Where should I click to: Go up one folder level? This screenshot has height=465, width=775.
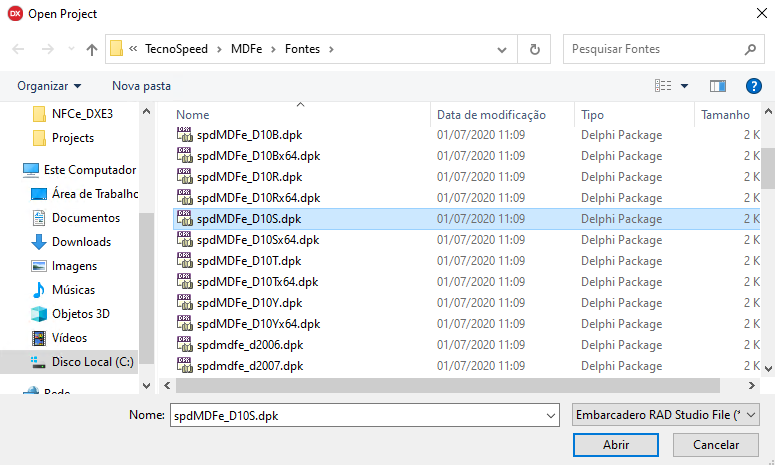click(x=91, y=49)
